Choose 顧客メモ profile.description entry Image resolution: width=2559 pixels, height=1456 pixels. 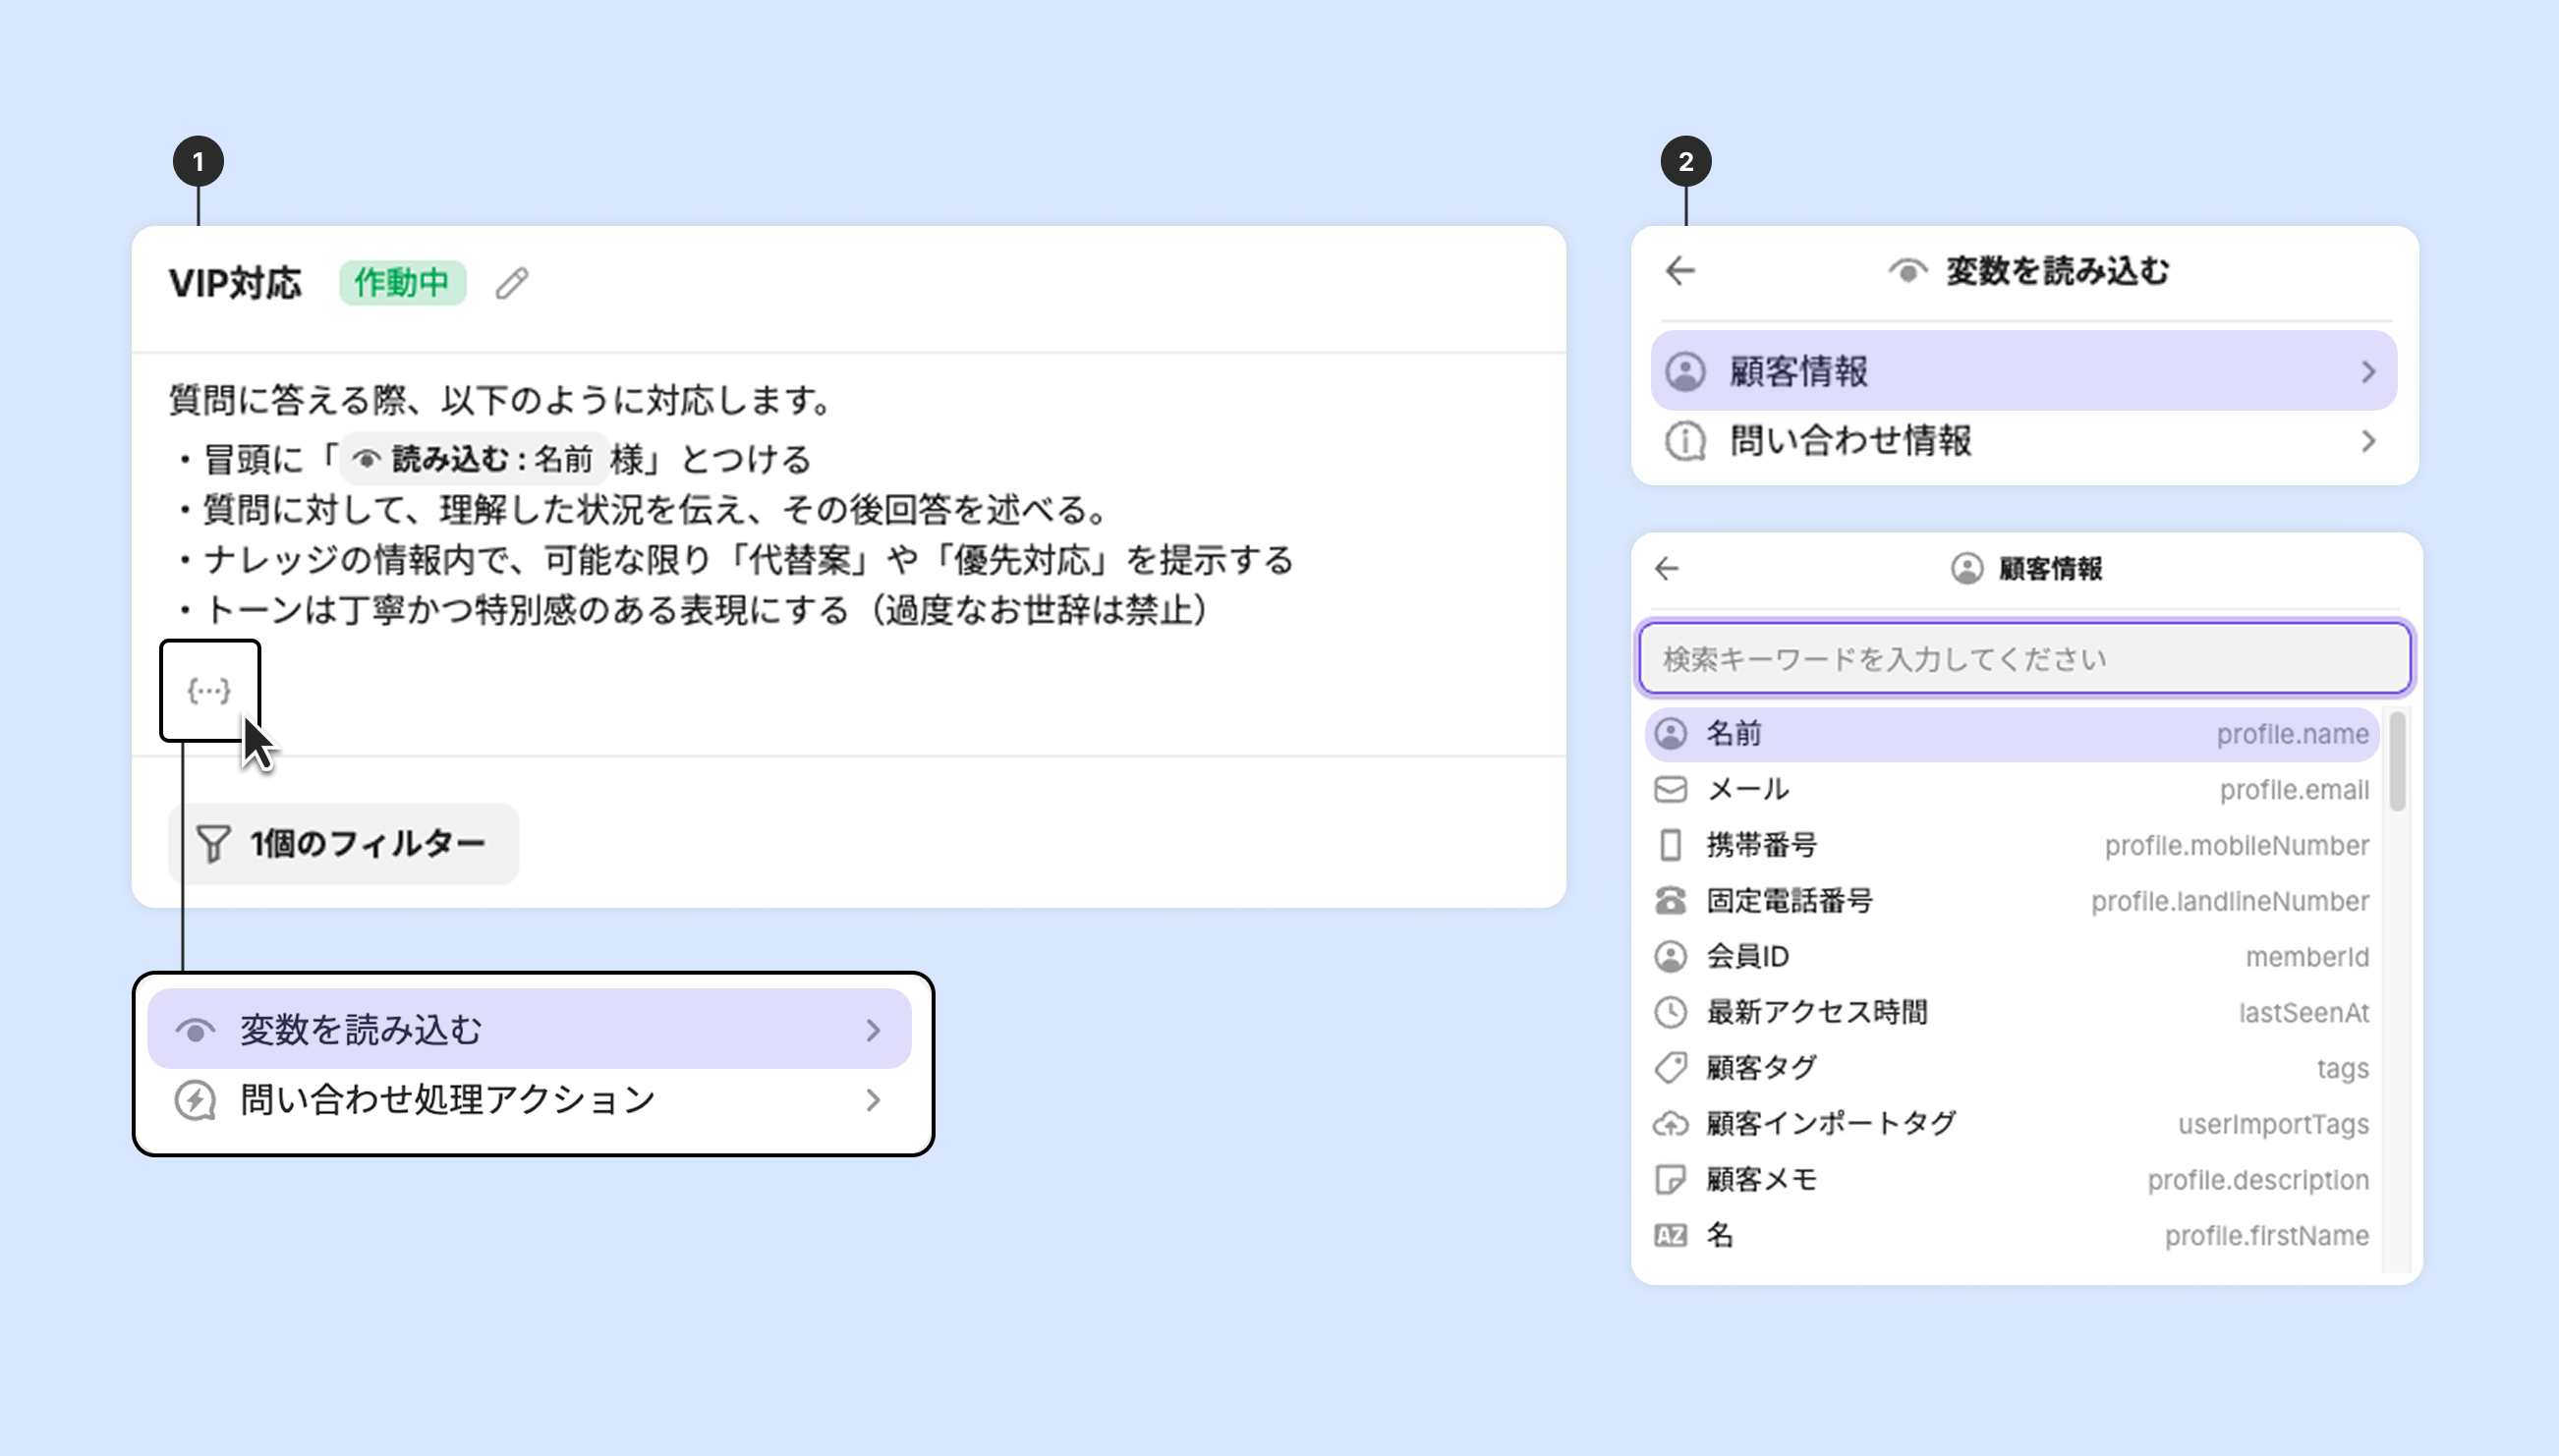click(x=2010, y=1180)
